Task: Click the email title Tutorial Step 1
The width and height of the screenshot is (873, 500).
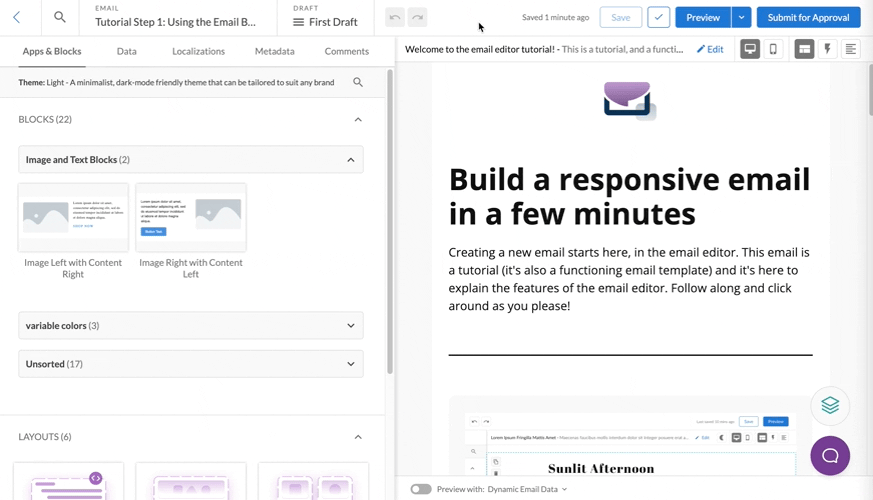Action: click(175, 22)
